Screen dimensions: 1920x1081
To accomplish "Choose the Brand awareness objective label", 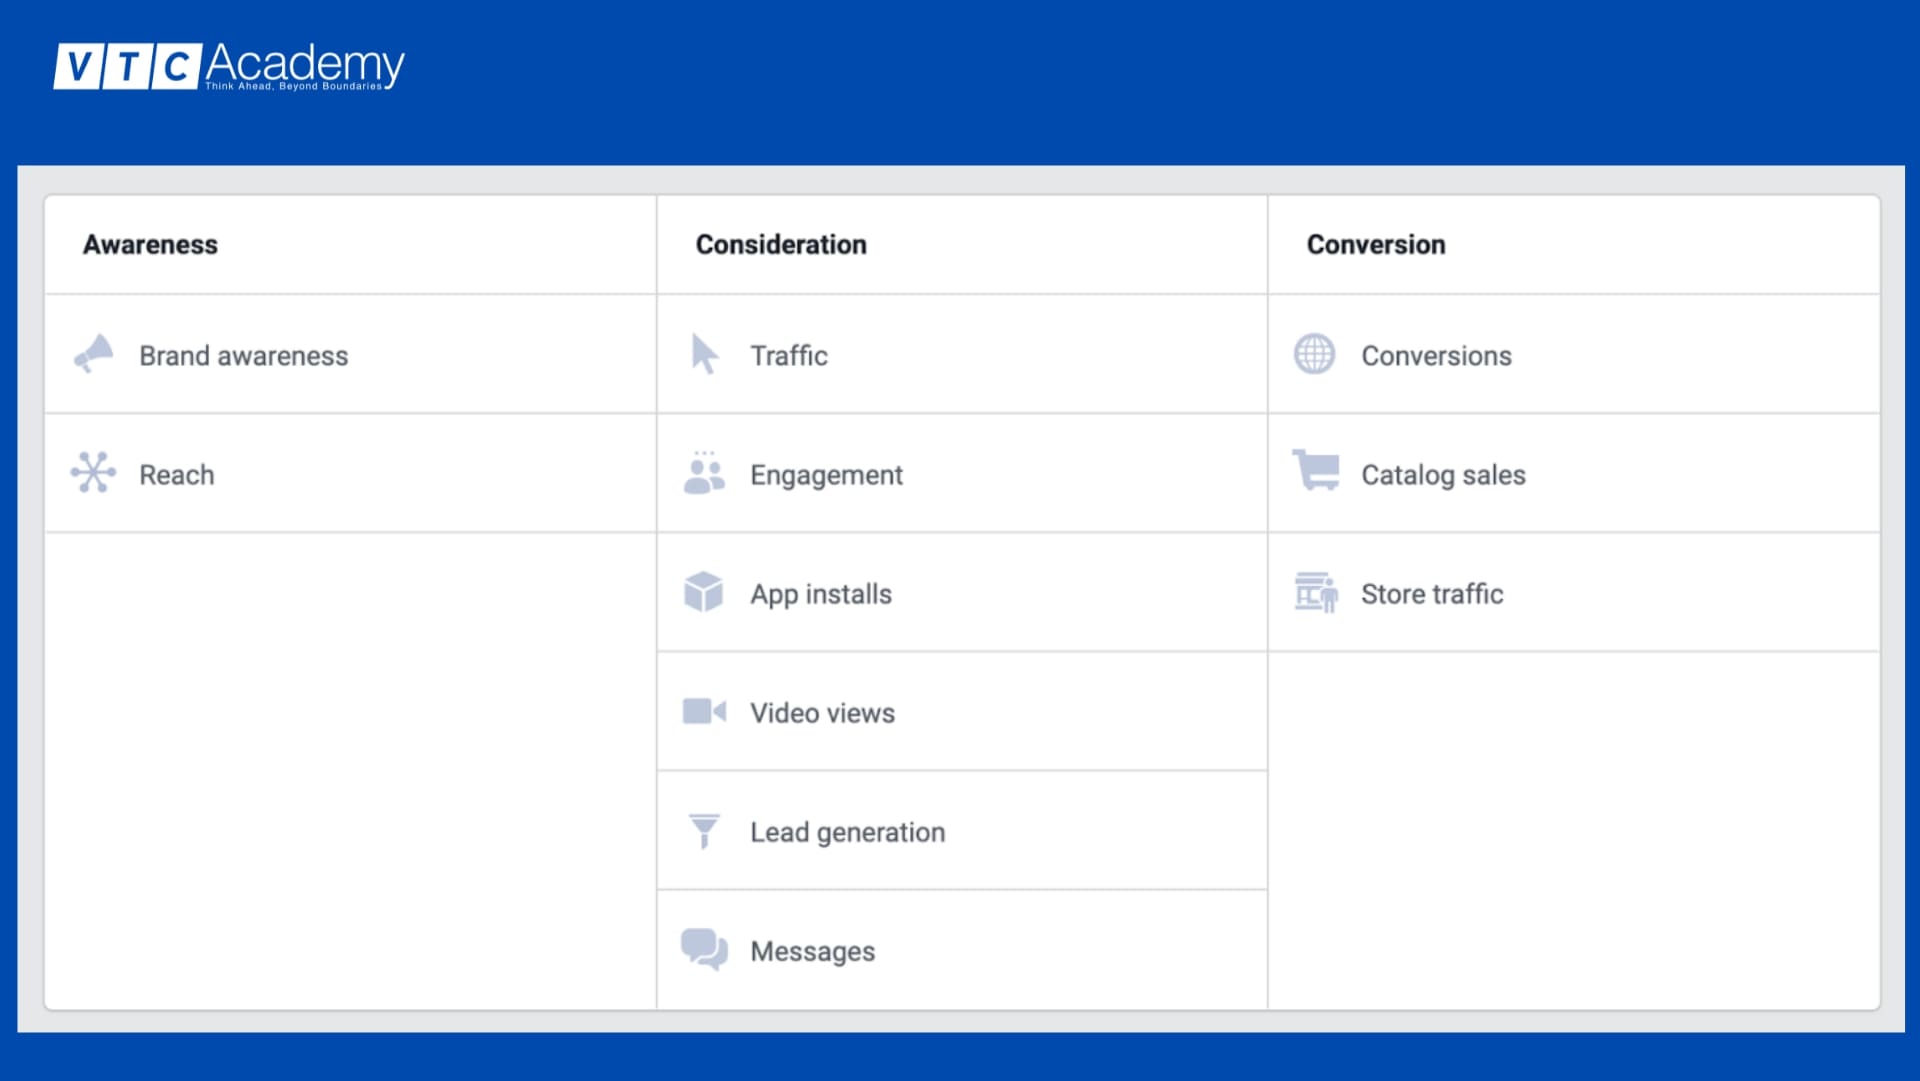I will (x=243, y=356).
